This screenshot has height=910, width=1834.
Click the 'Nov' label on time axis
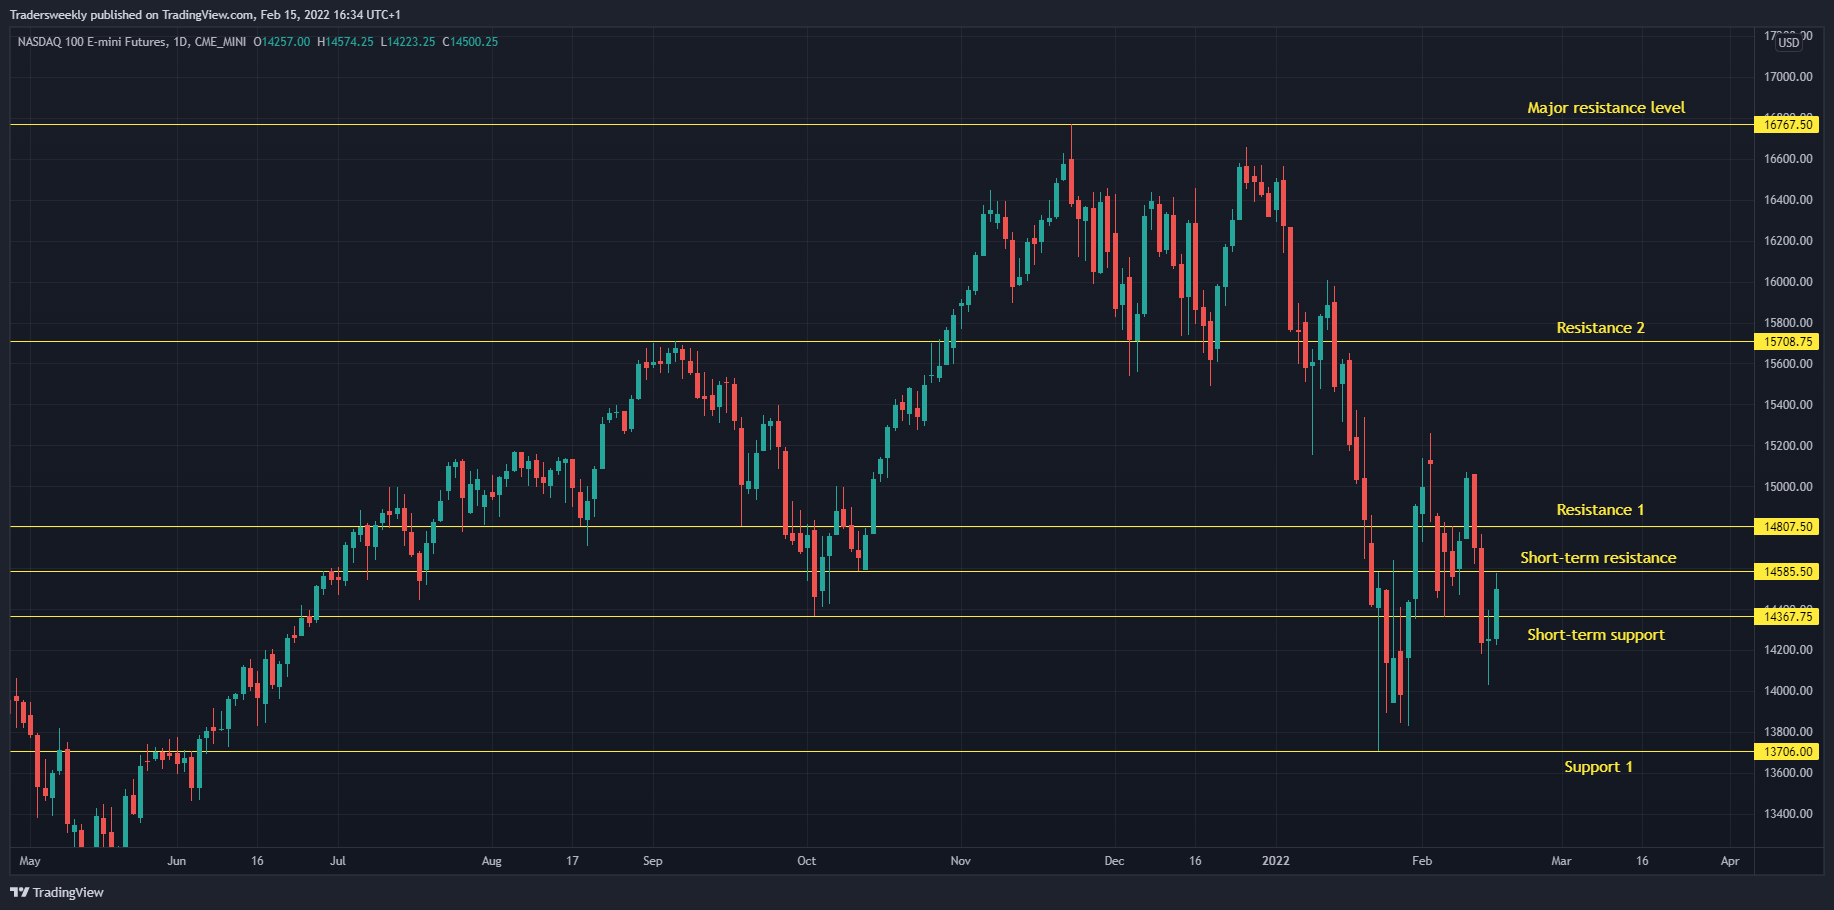(x=961, y=861)
